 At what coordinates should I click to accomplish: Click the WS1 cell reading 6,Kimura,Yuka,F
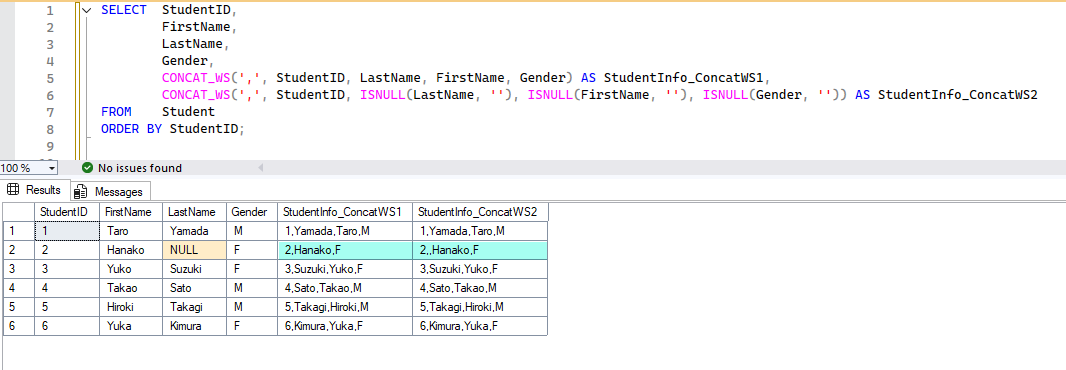coord(345,326)
